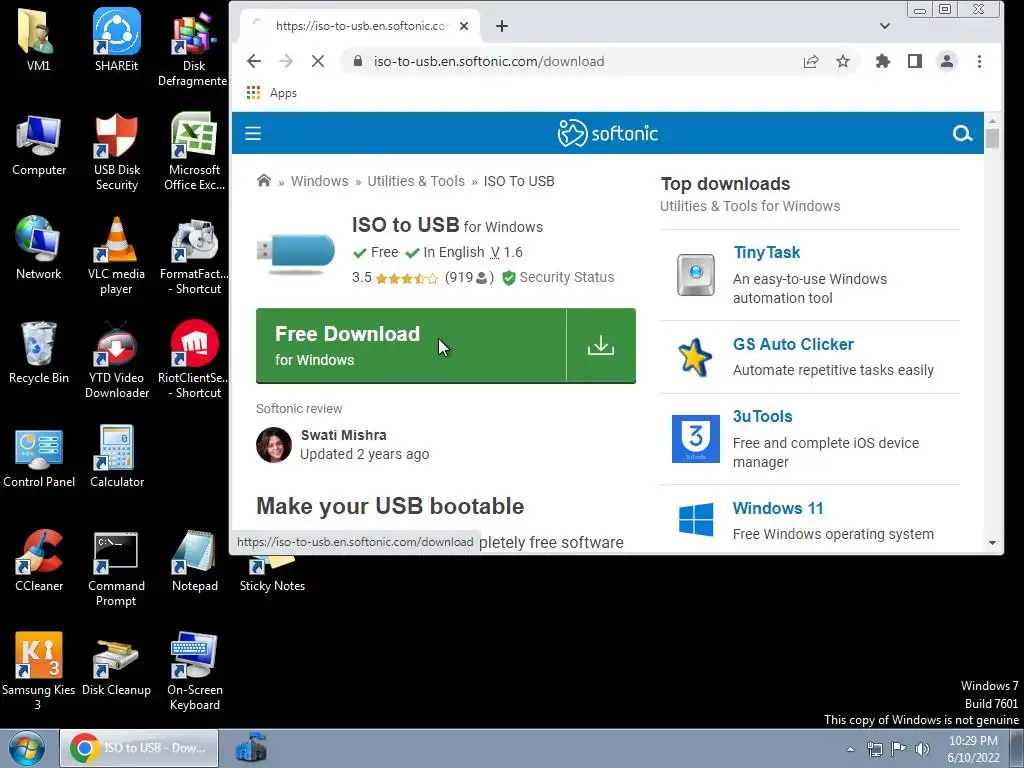Image resolution: width=1024 pixels, height=768 pixels.
Task: Select the Calculator desktop icon
Action: tap(117, 456)
